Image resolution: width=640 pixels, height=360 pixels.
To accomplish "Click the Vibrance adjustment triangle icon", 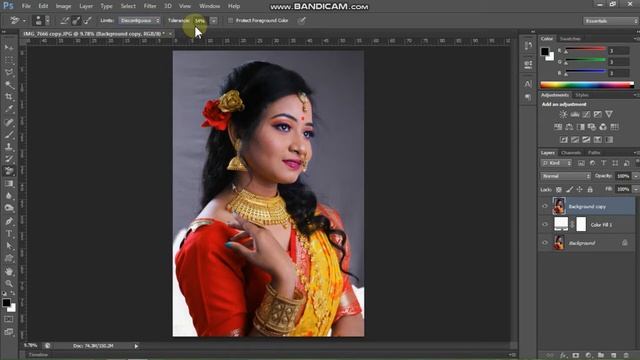I will pos(609,114).
